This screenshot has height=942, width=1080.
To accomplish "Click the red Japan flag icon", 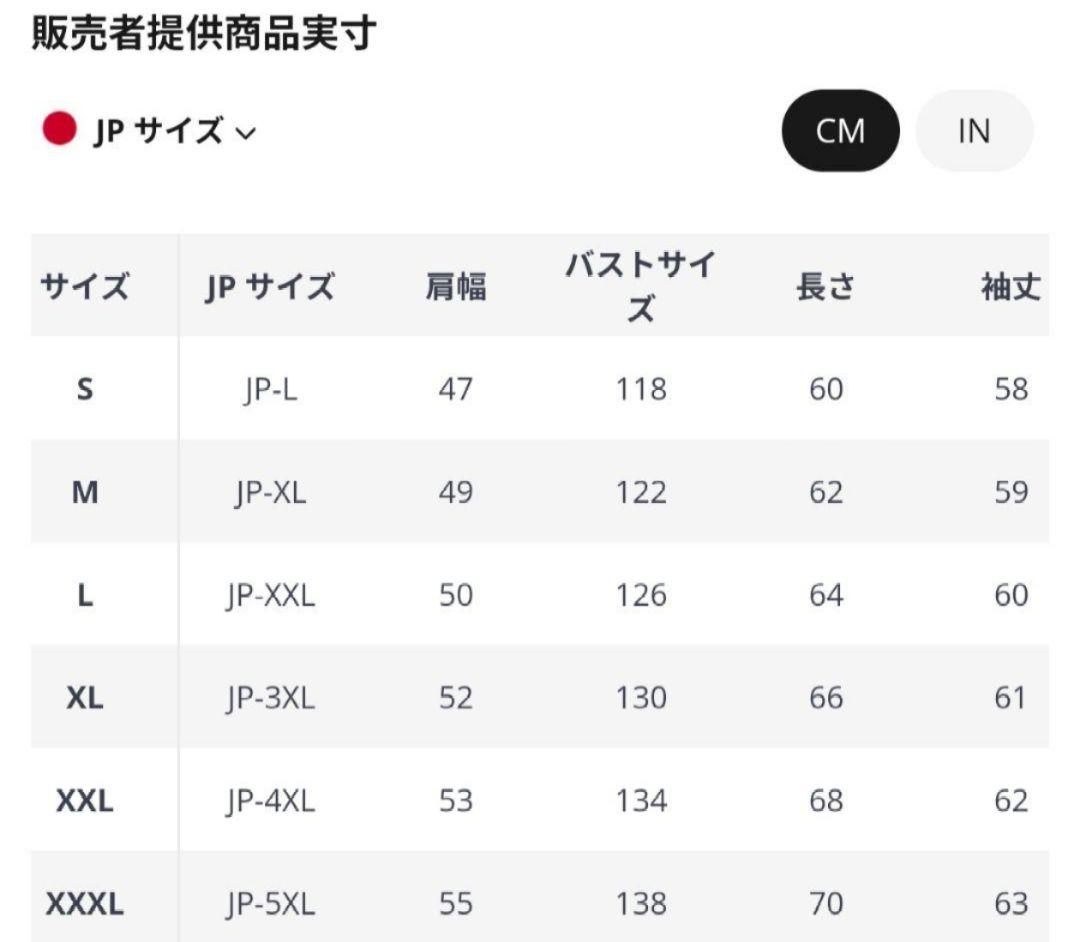I will point(59,130).
